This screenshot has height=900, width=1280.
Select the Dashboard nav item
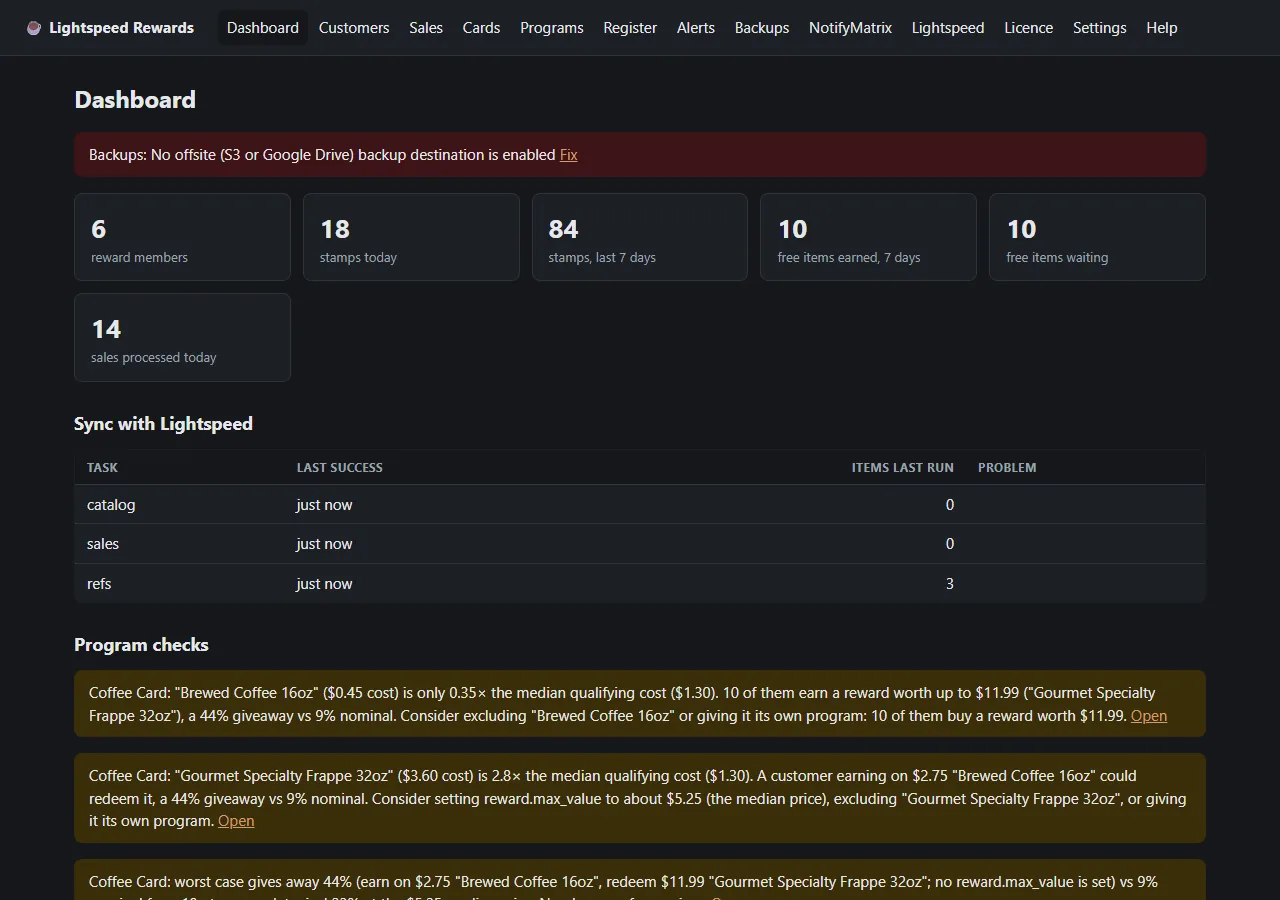[x=263, y=28]
